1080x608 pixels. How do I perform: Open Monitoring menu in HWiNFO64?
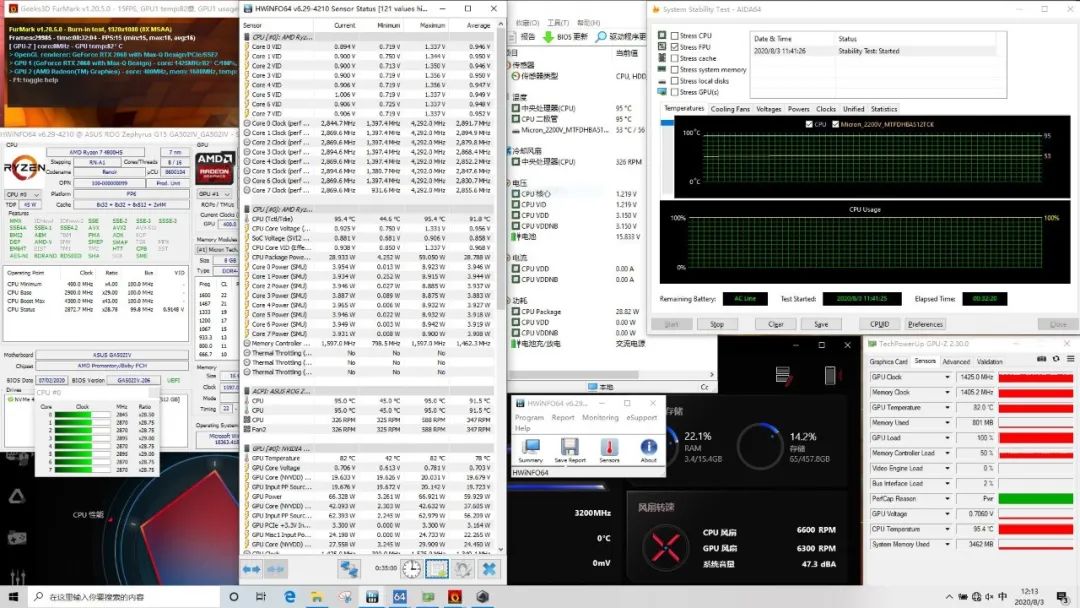[x=600, y=417]
